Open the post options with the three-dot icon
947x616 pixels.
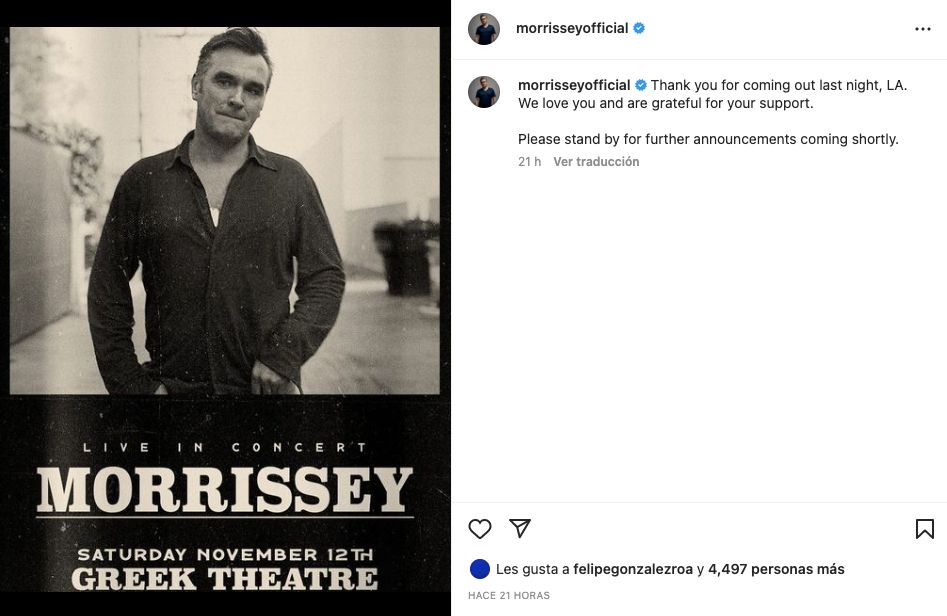coord(923,28)
